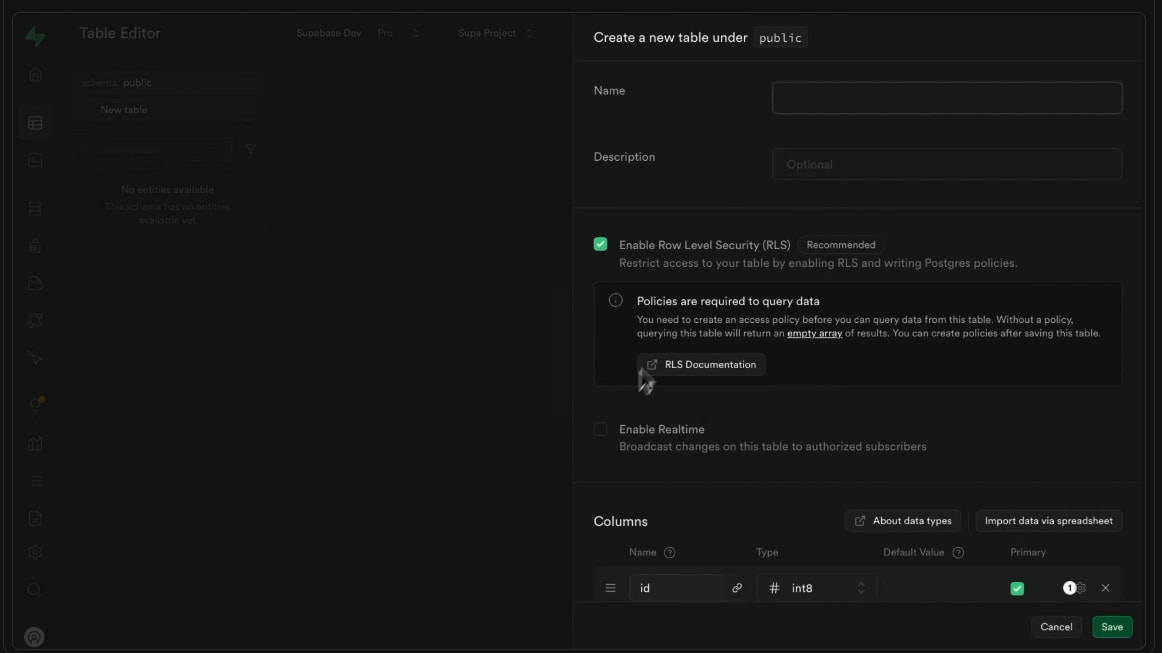This screenshot has height=653, width=1162.
Task: Click the search tables field in left panel
Action: [154, 150]
